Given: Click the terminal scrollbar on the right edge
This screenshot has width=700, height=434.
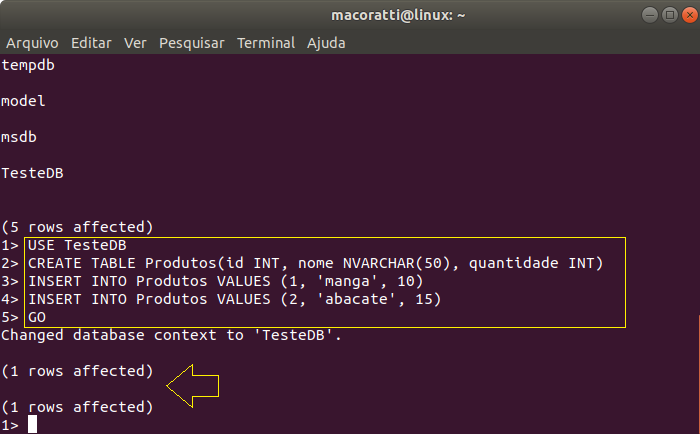Looking at the screenshot, I should coord(698,374).
